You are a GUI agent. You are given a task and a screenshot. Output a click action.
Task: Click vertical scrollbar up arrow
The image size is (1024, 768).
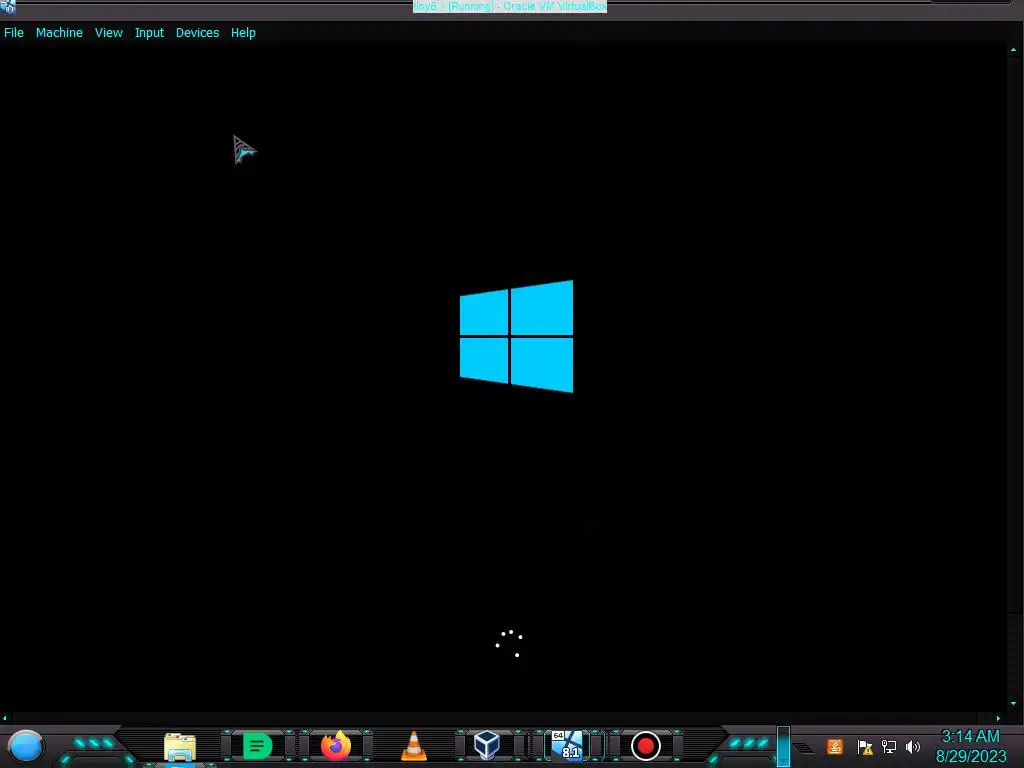tap(1013, 50)
